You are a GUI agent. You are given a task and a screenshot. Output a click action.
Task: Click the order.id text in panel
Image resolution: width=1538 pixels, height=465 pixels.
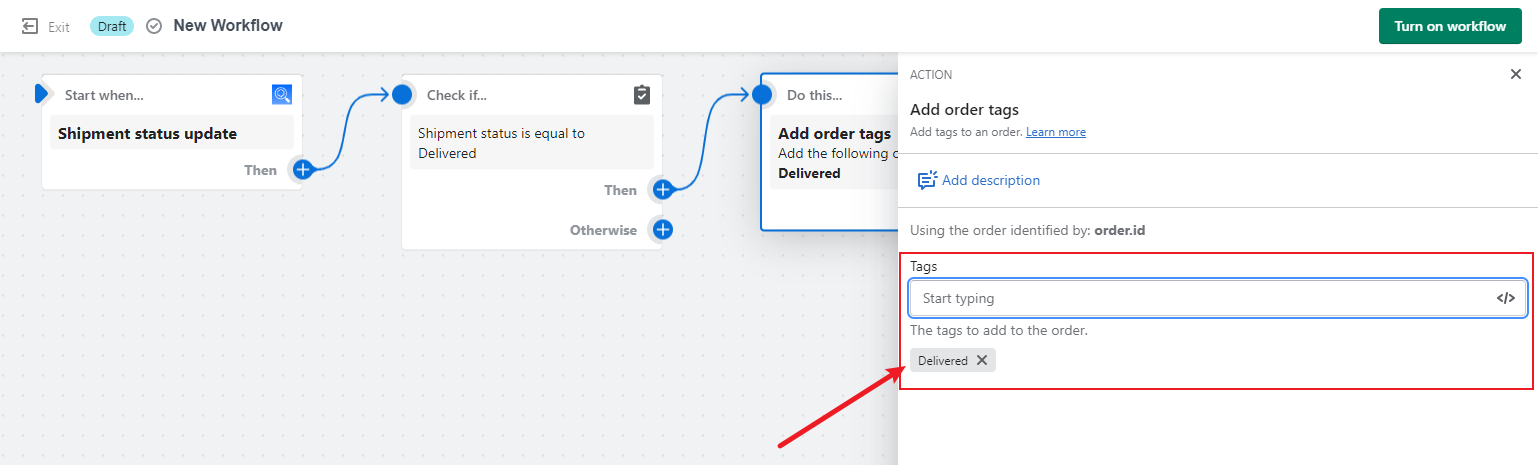click(1120, 230)
